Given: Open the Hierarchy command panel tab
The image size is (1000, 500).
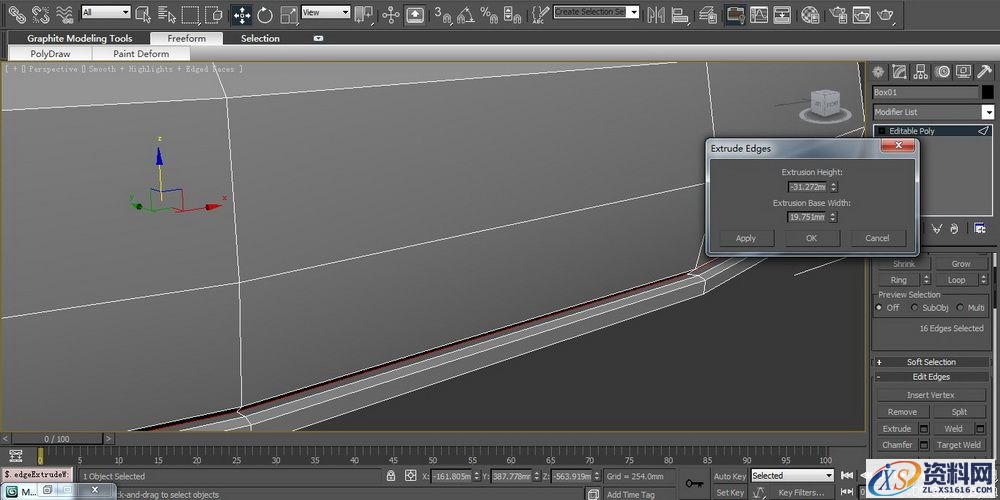Looking at the screenshot, I should click(921, 72).
